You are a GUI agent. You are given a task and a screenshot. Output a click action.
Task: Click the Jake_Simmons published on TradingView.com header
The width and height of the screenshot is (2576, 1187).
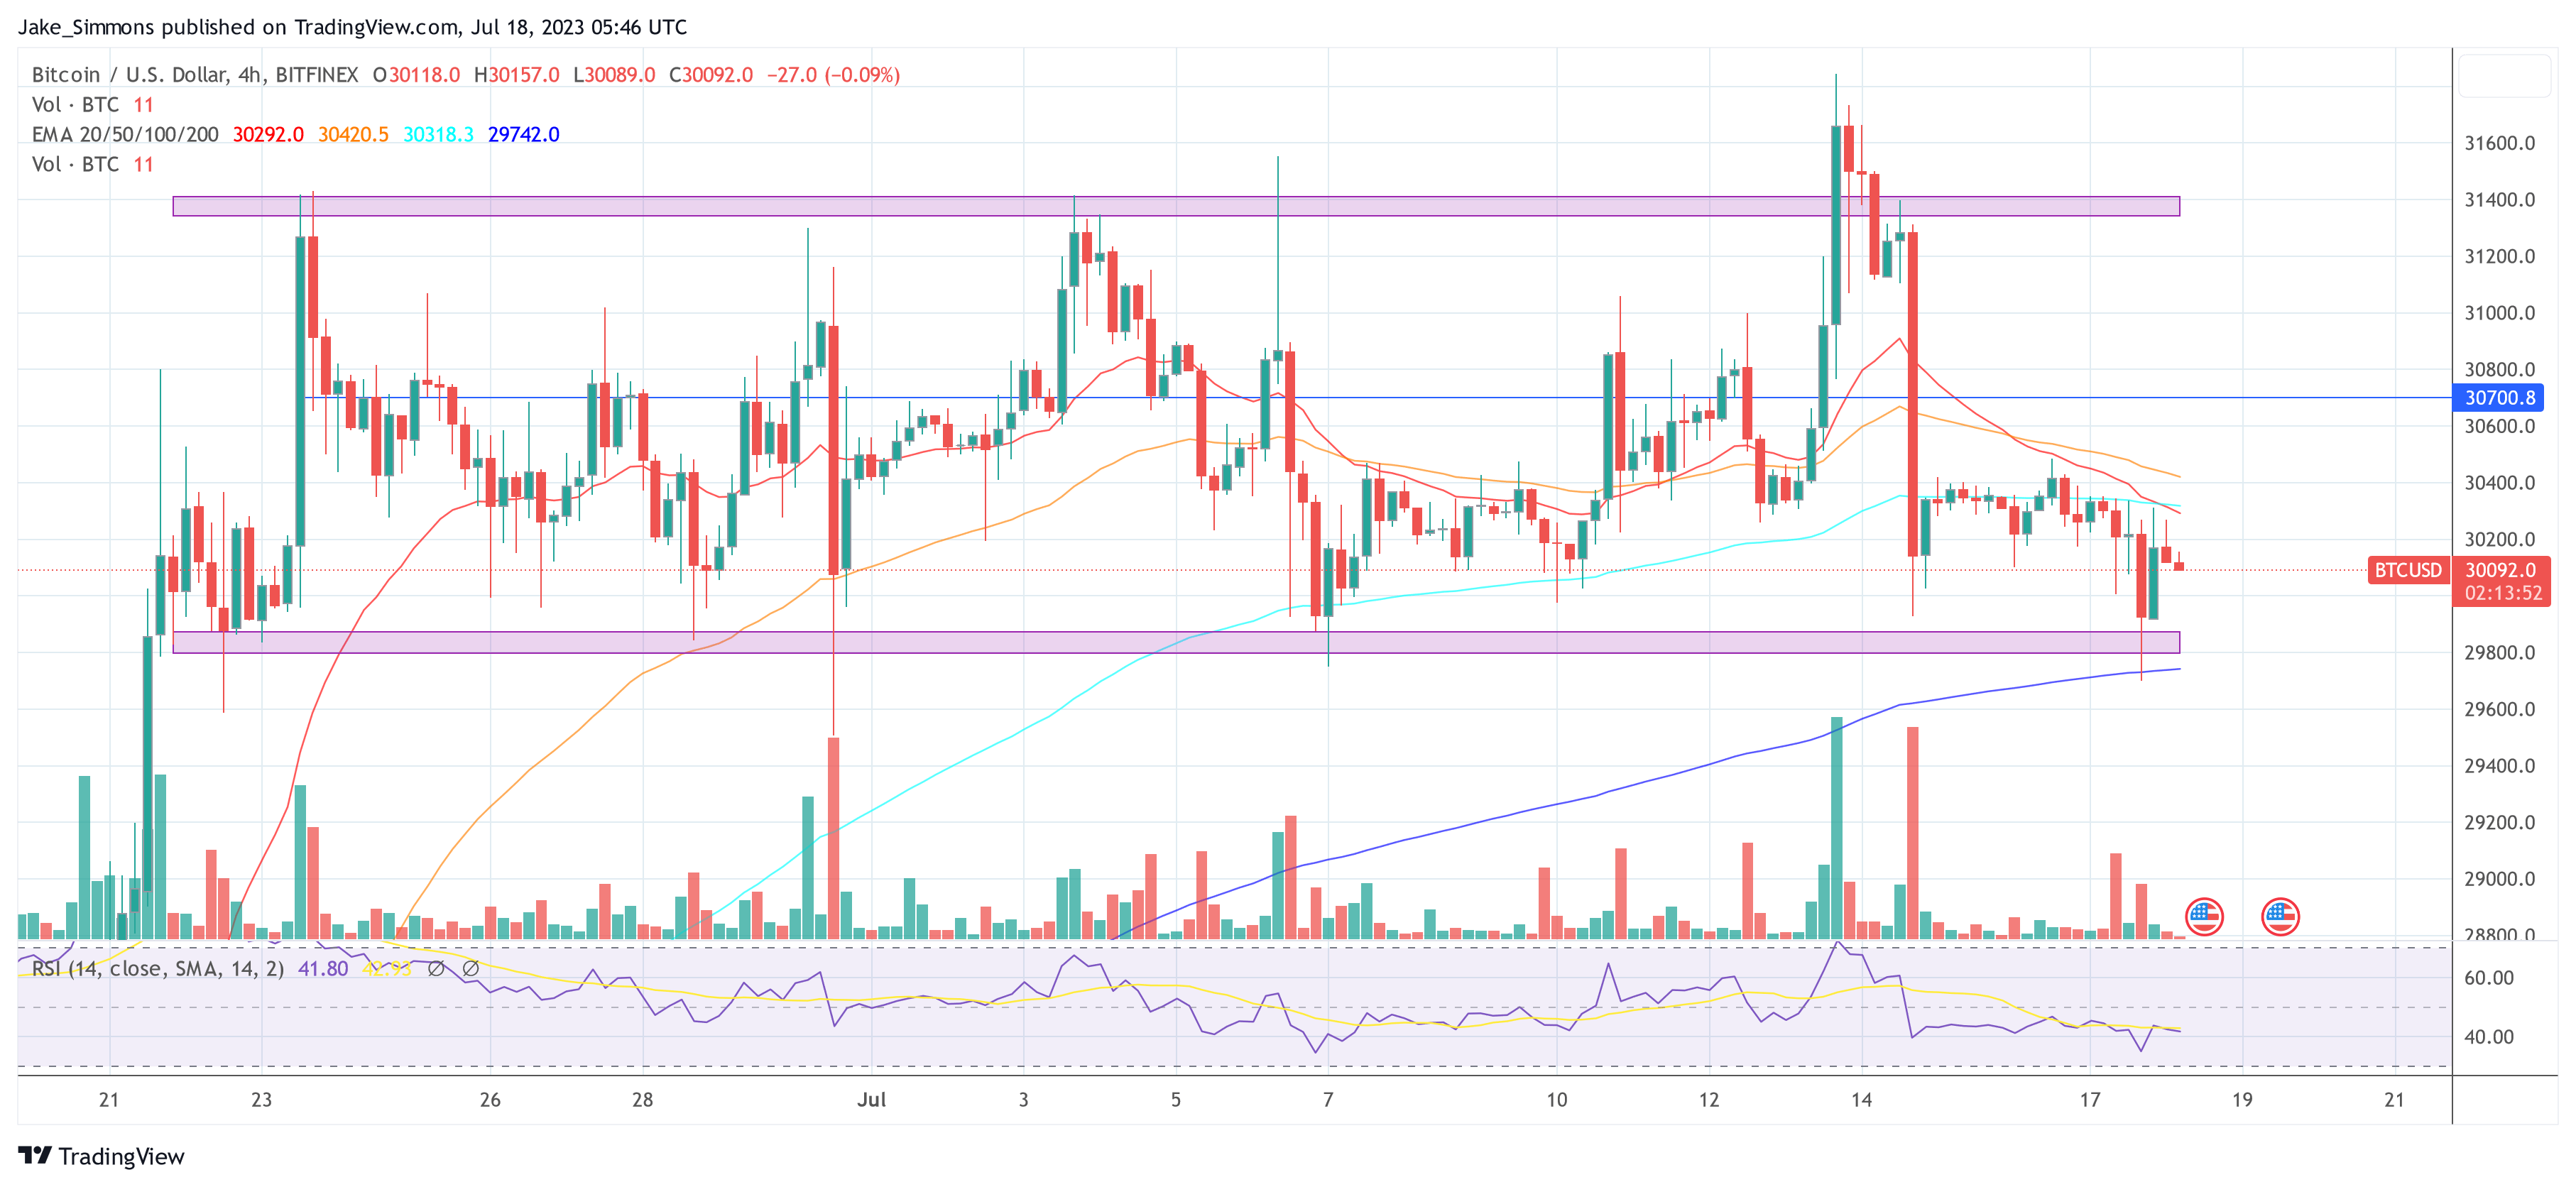tap(352, 27)
